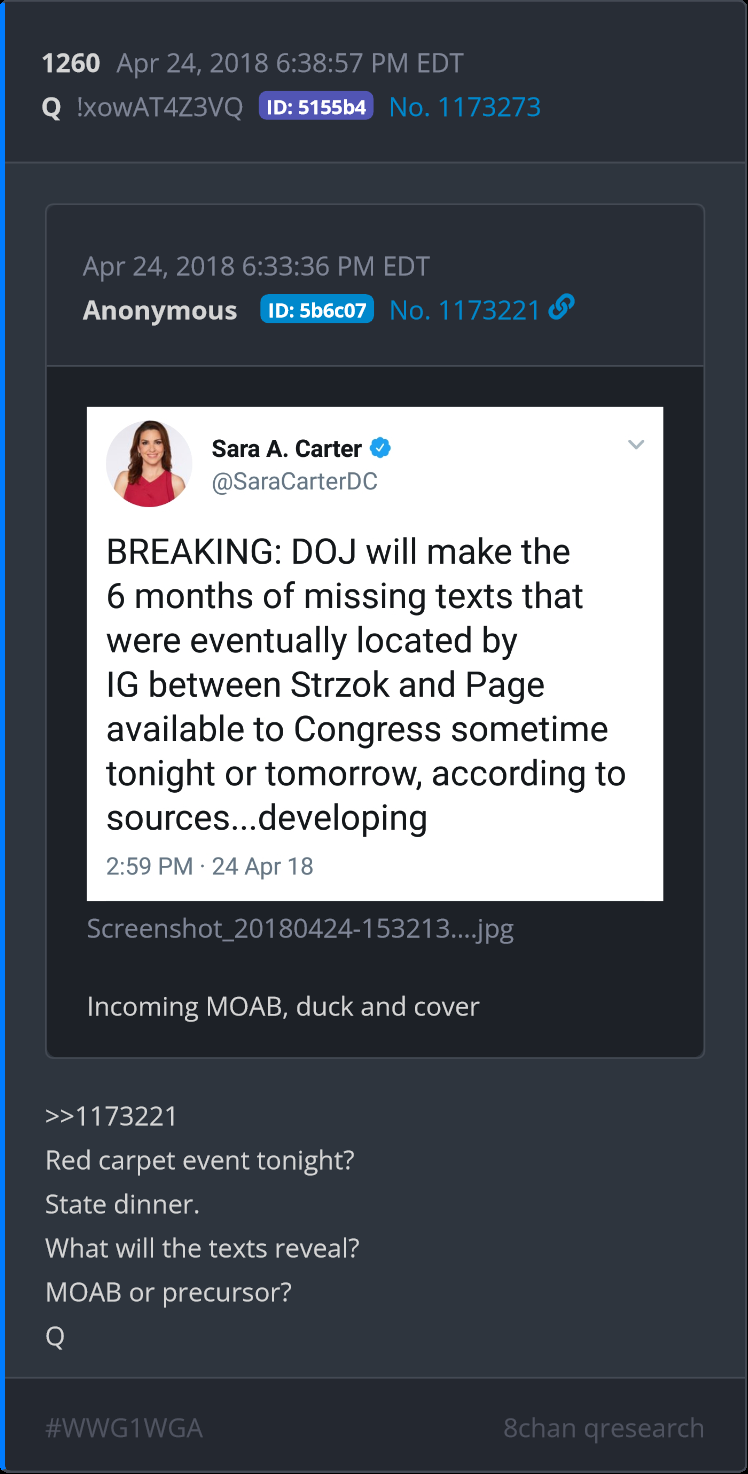Open quoted post No. 1173221 link
Viewport: 748px width, 1474px height.
click(464, 310)
